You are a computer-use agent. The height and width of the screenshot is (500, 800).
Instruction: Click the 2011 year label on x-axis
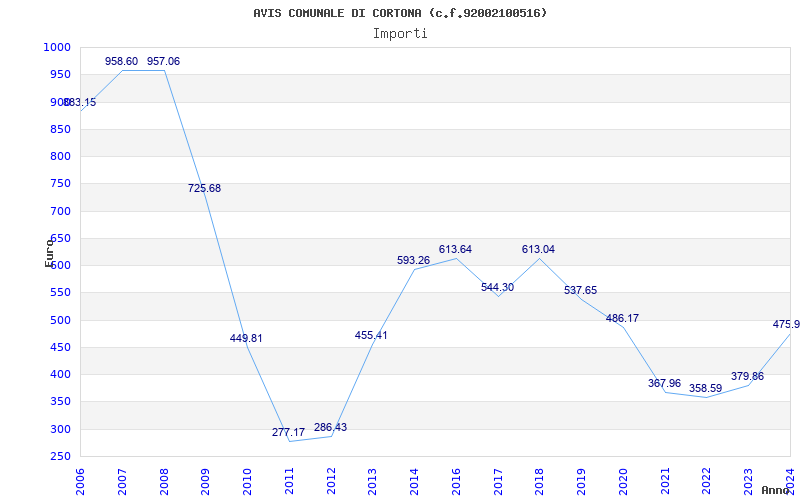289,481
